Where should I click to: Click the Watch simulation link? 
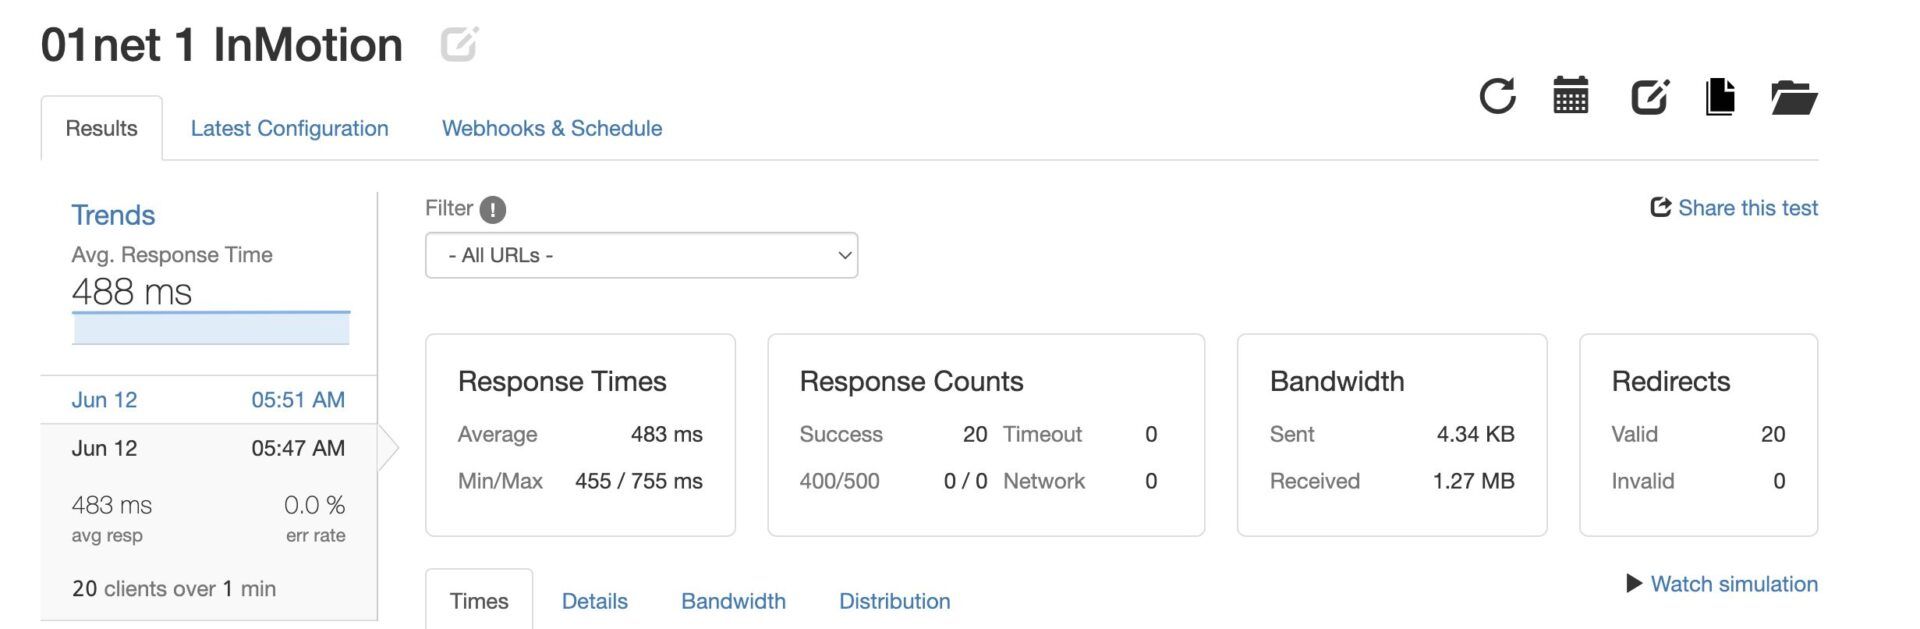pyautogui.click(x=1734, y=584)
